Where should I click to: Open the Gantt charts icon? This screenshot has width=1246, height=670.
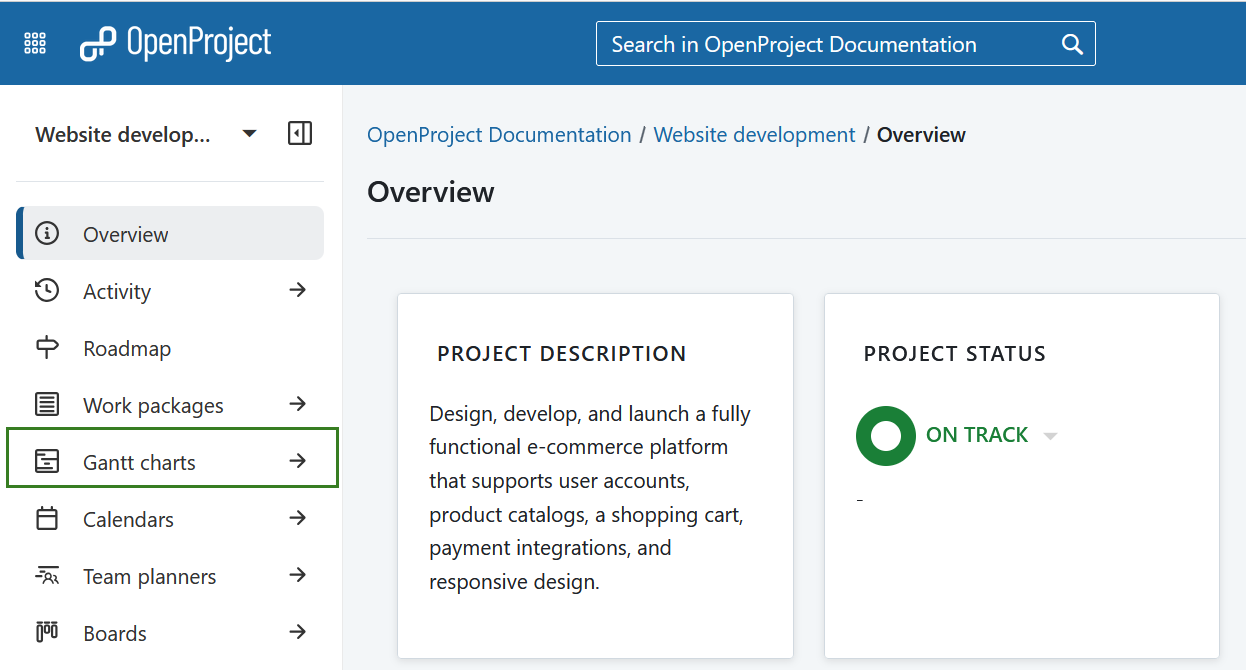pyautogui.click(x=46, y=461)
